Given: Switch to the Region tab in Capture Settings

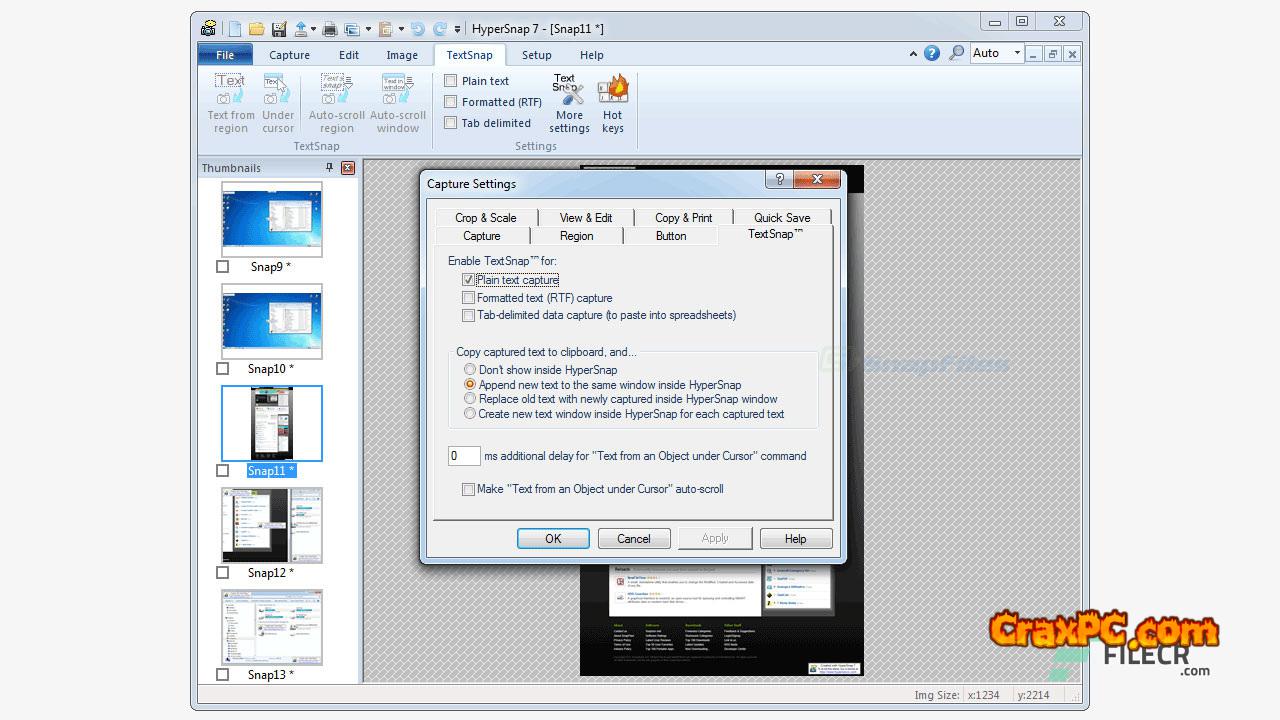Looking at the screenshot, I should (576, 236).
